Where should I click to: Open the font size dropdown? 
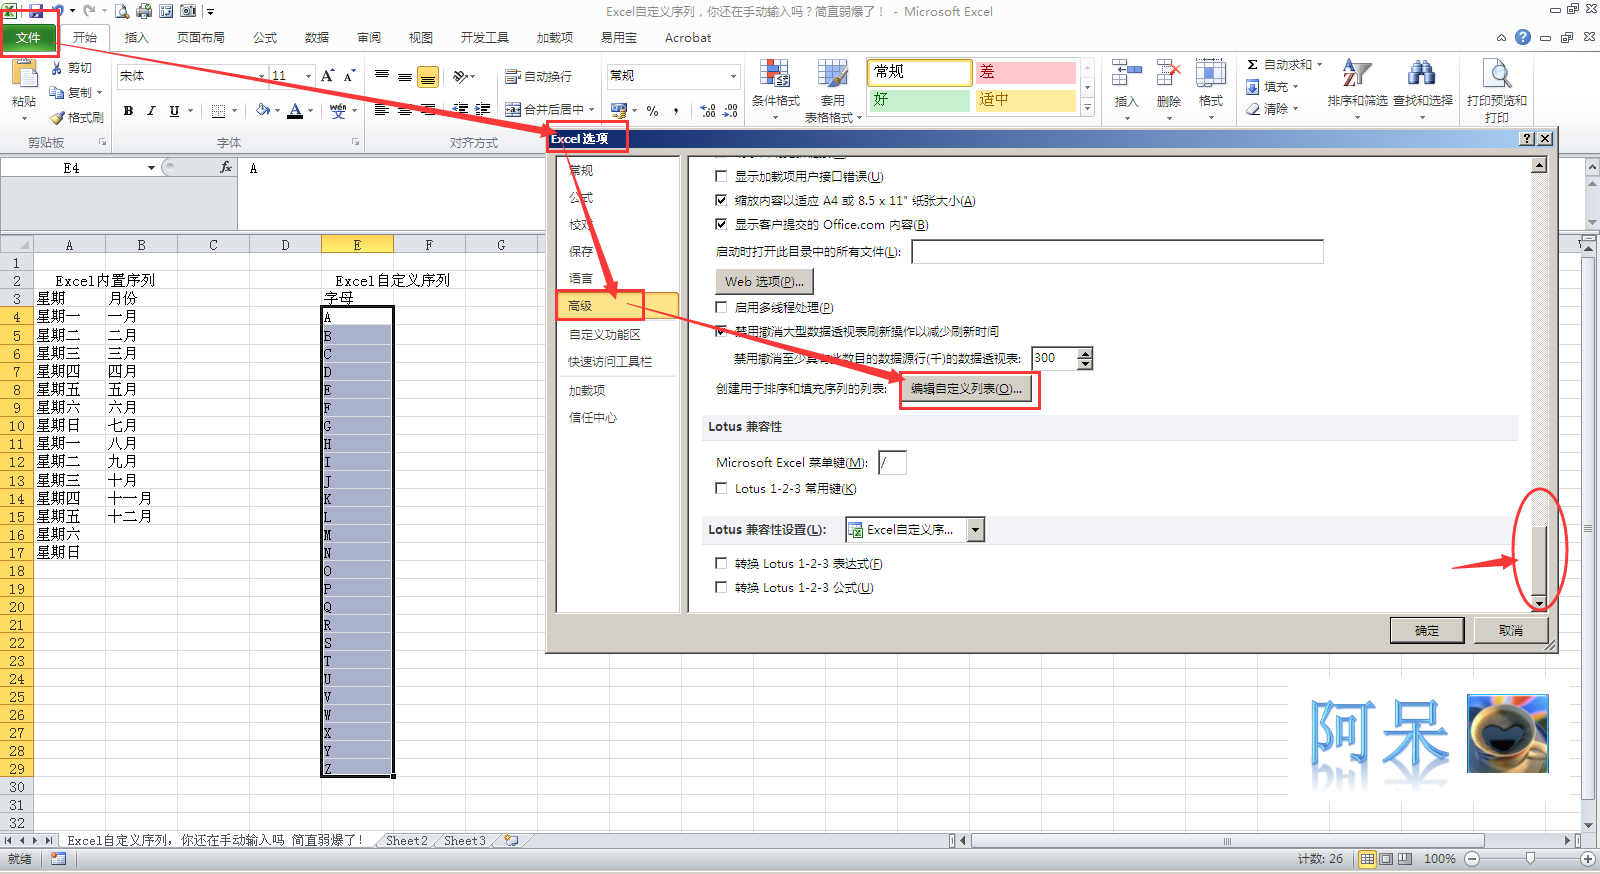click(308, 76)
